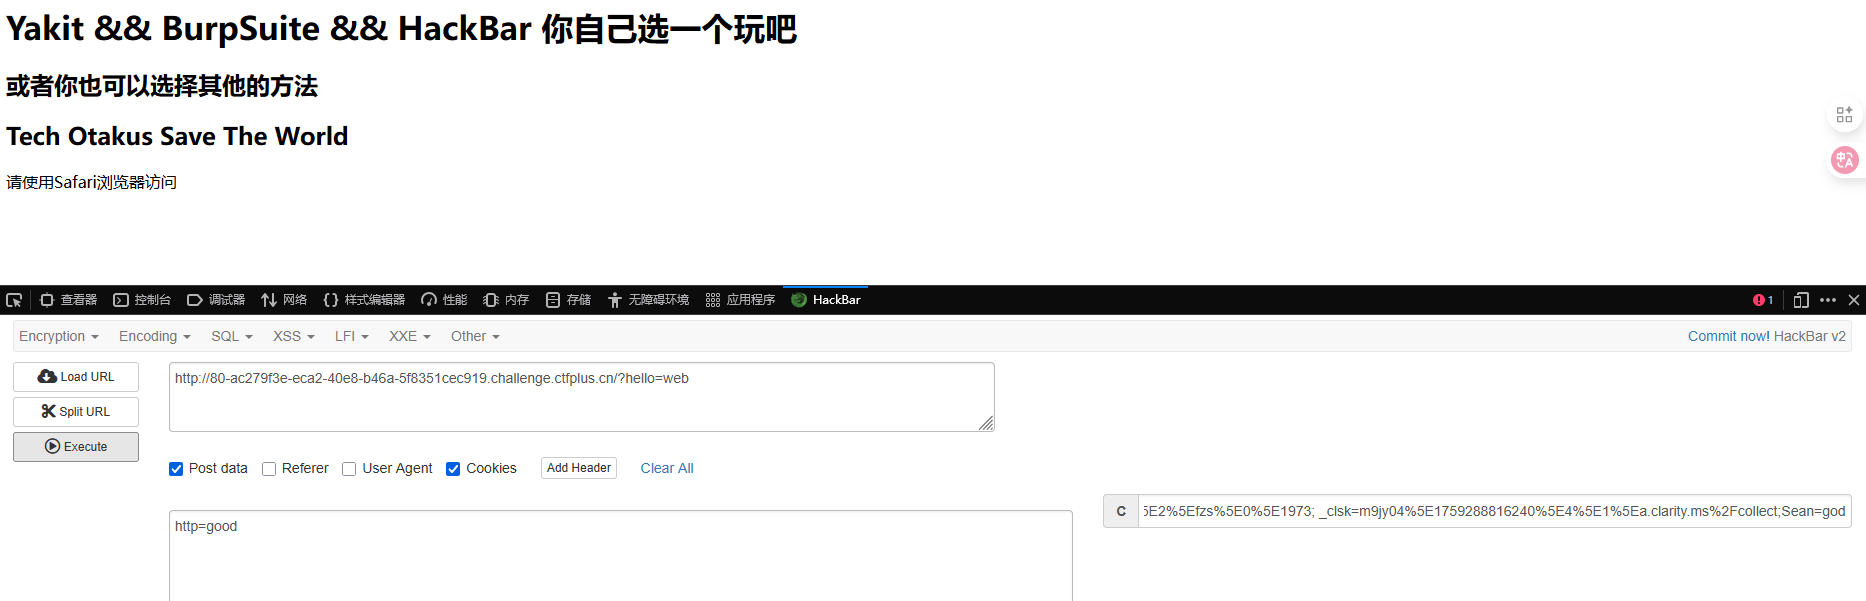Expand the LFI dropdown menu
Image resolution: width=1866 pixels, height=601 pixels.
352,336
